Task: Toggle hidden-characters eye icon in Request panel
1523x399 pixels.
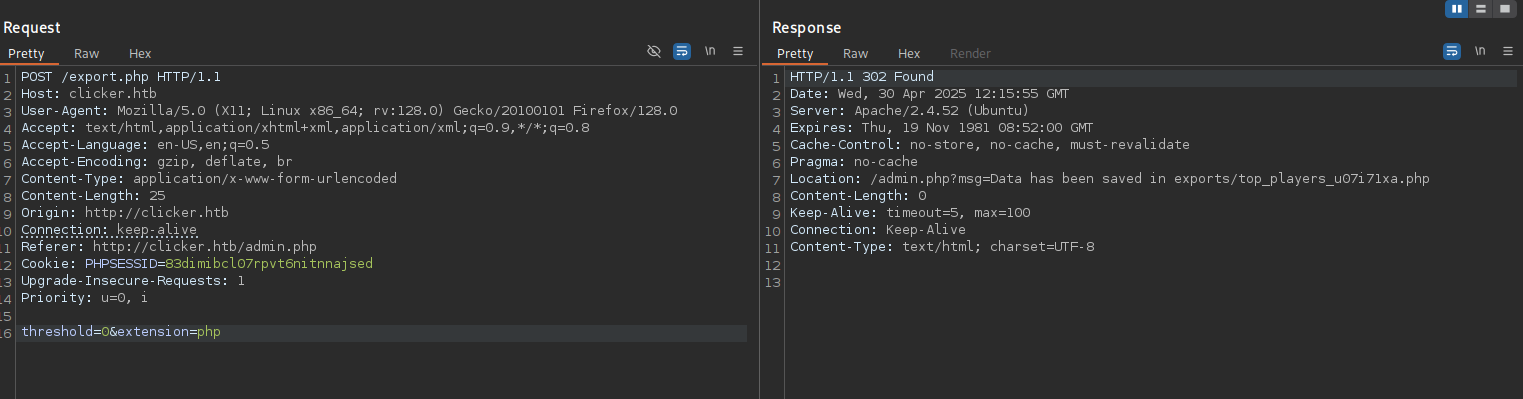Action: pos(654,51)
